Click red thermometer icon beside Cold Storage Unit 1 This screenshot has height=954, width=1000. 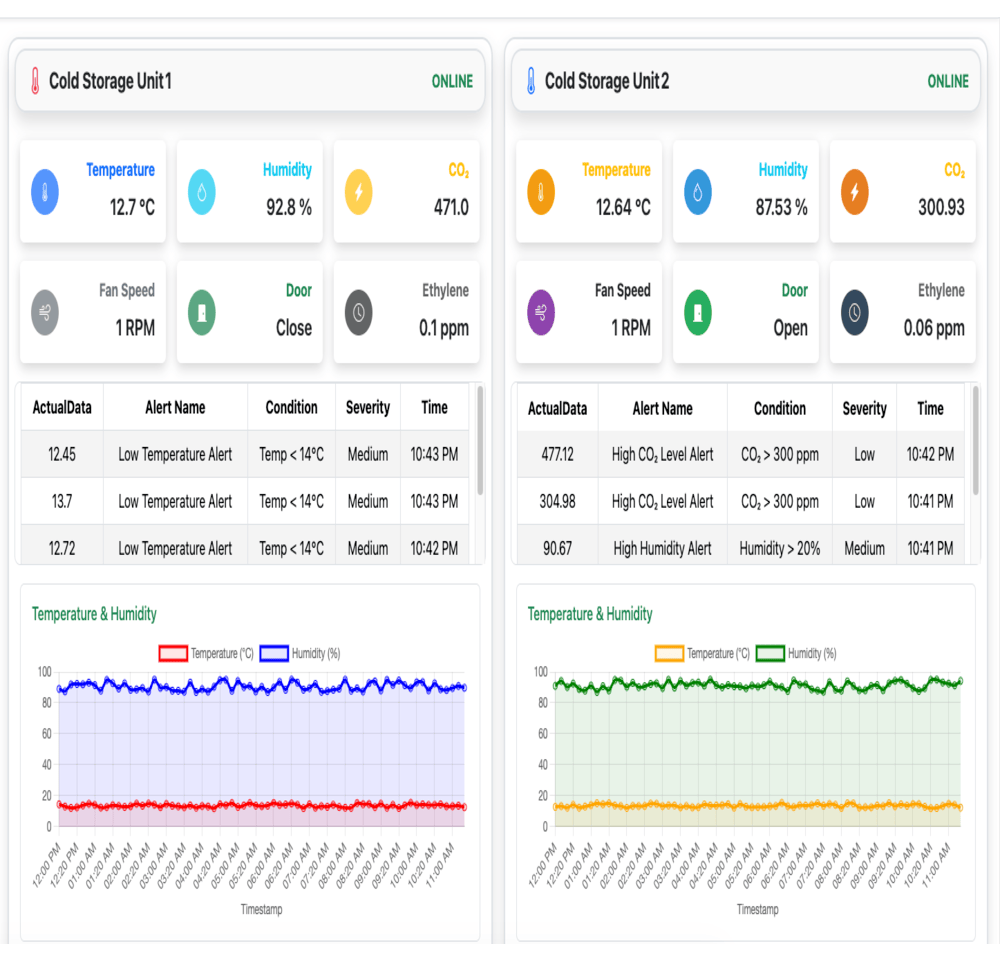click(x=35, y=81)
